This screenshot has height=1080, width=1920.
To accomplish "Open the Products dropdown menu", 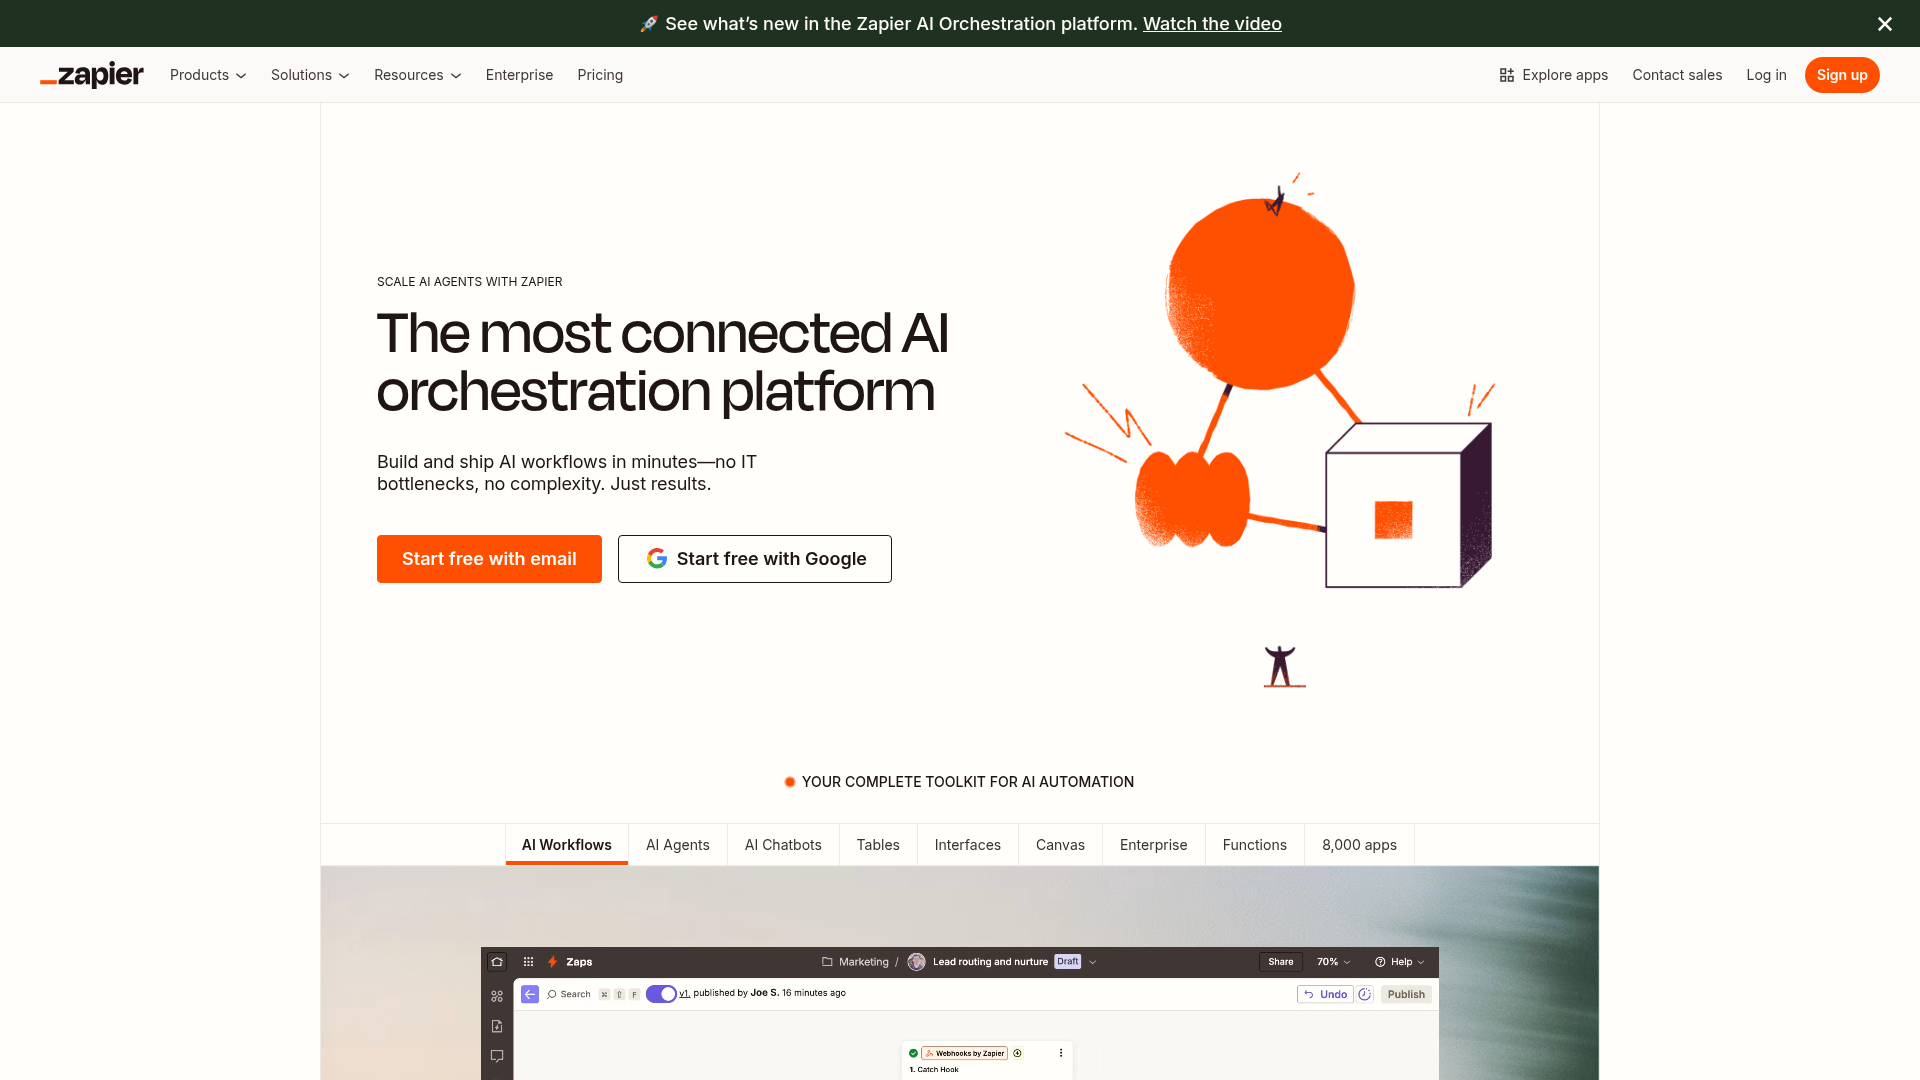I will (207, 75).
